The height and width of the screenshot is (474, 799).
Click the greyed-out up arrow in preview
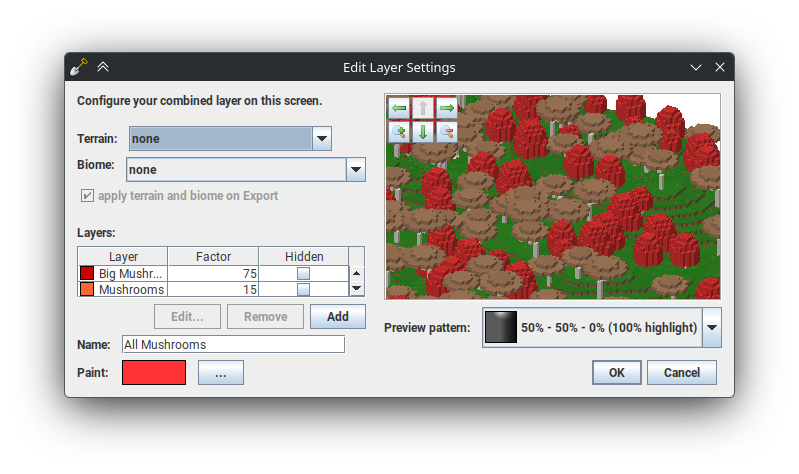[423, 108]
